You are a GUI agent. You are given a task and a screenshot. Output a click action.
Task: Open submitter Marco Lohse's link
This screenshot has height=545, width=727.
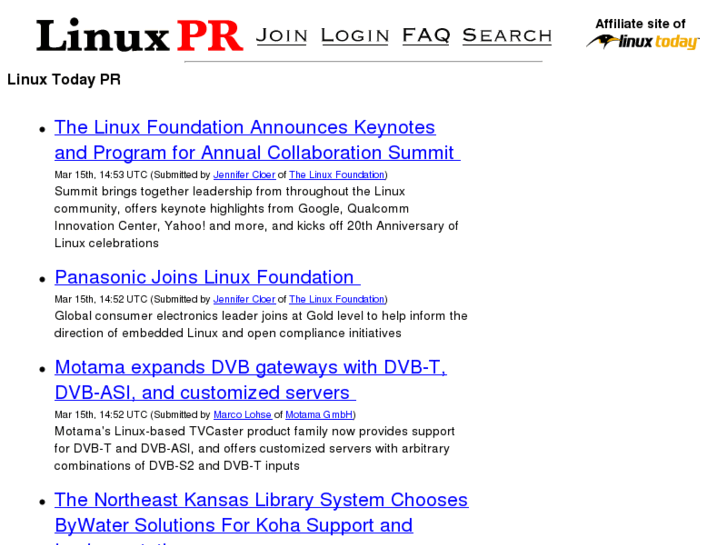[x=242, y=415]
